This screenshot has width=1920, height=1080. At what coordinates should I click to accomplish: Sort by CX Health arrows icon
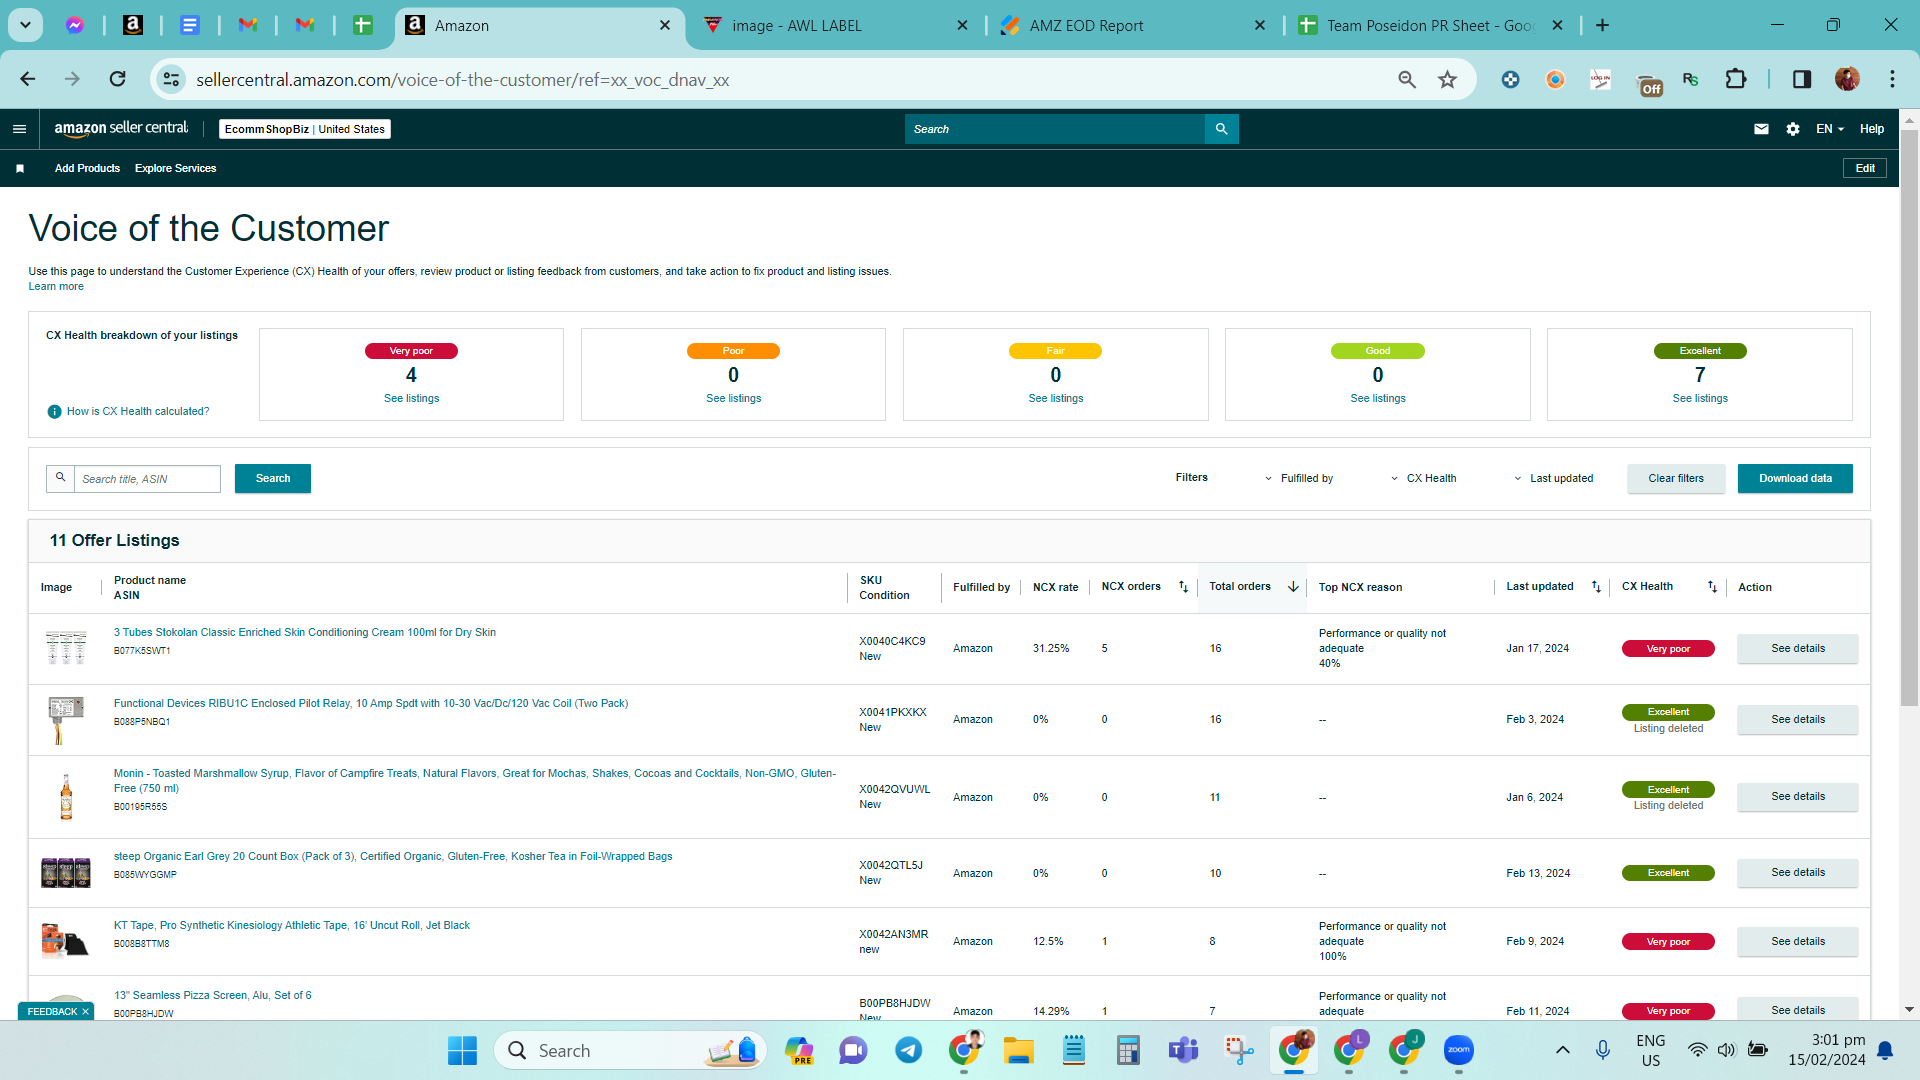pyautogui.click(x=1712, y=587)
